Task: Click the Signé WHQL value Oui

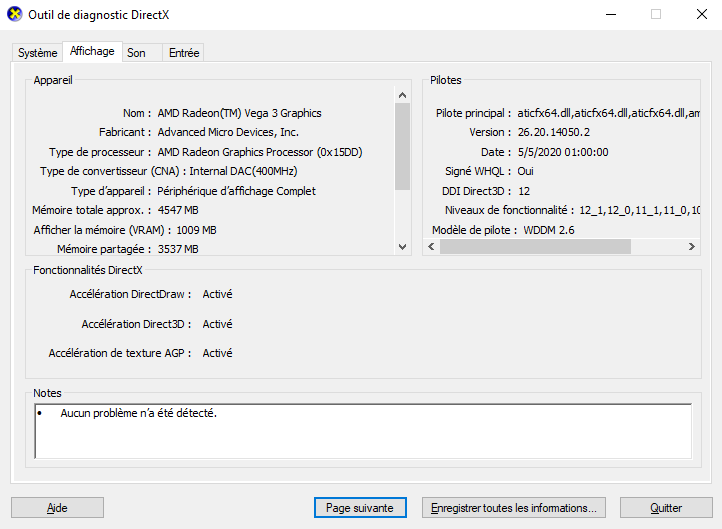Action: point(525,171)
